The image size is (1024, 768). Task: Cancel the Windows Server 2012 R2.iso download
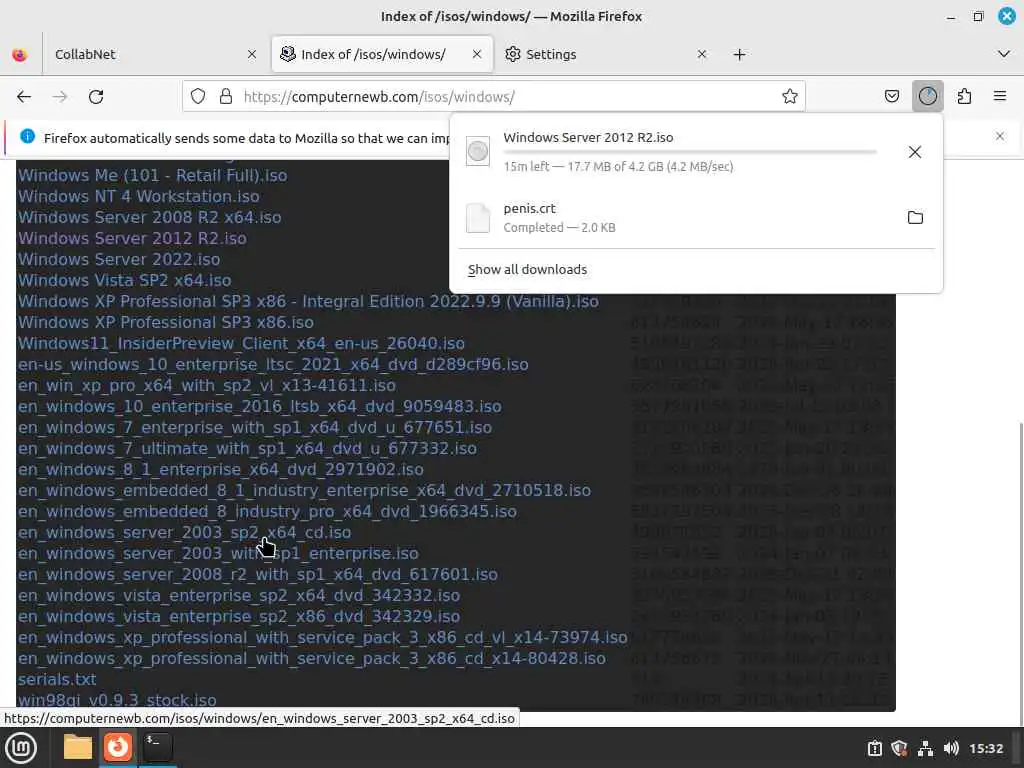pyautogui.click(x=915, y=152)
